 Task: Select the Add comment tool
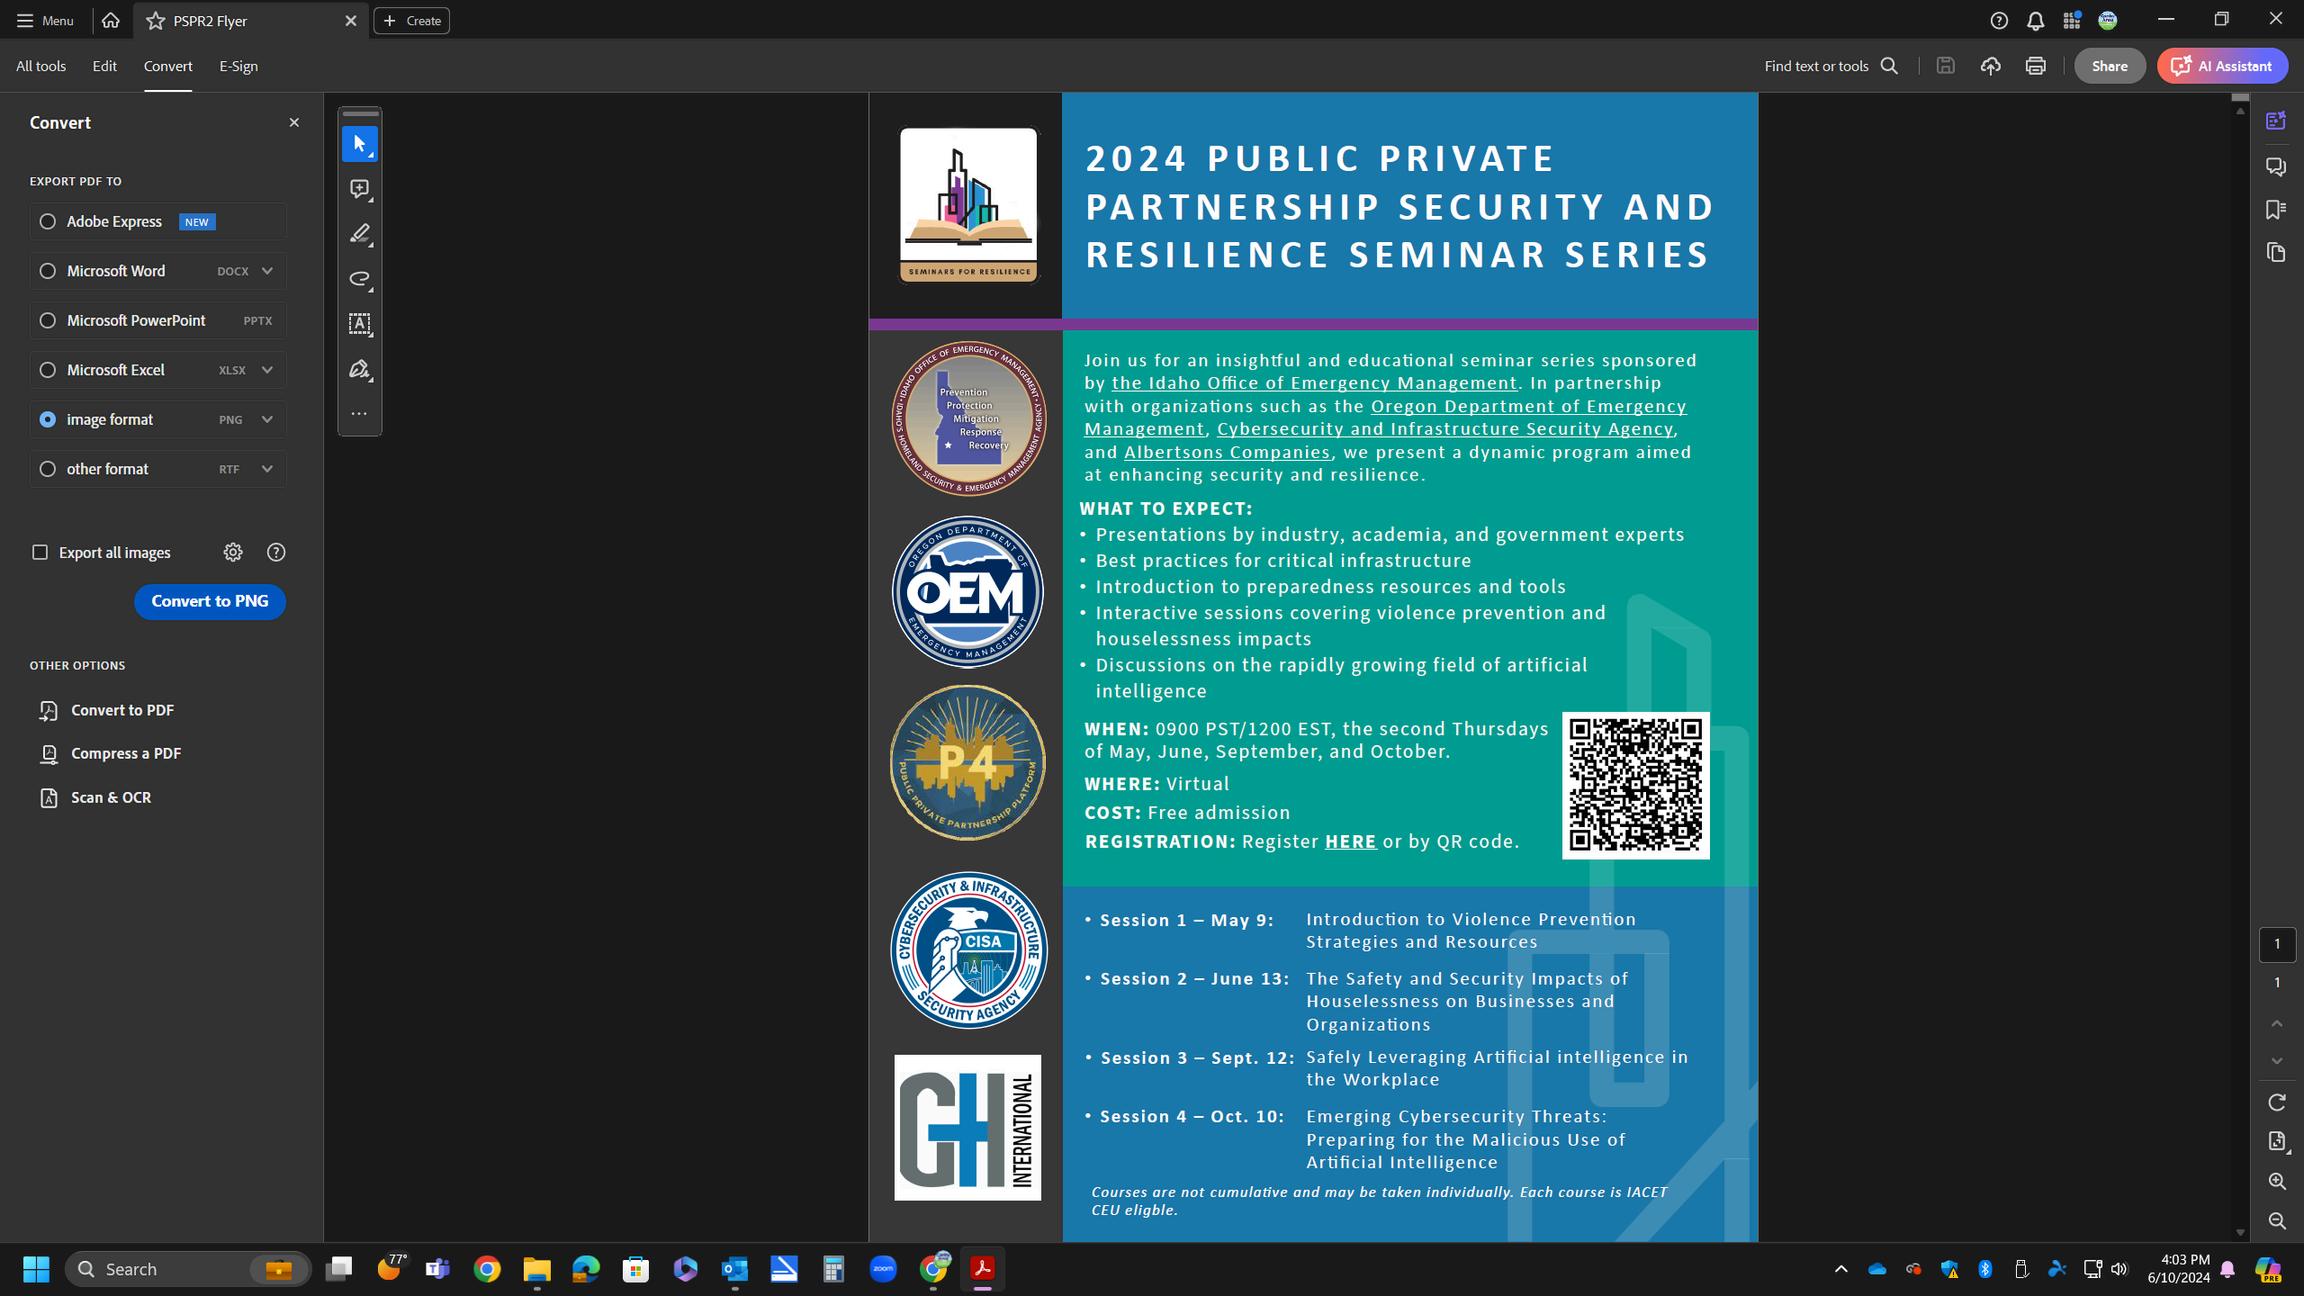(x=359, y=189)
